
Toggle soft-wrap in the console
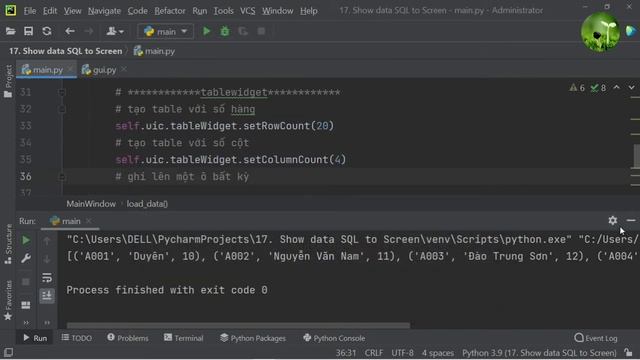47,278
